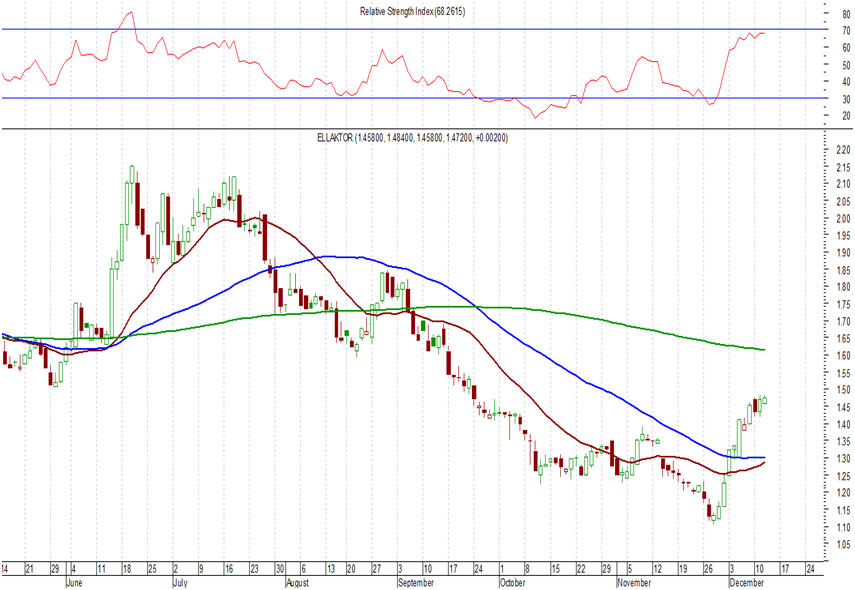The image size is (855, 590).
Task: Click the 1.15 price axis label
Action: [x=843, y=510]
